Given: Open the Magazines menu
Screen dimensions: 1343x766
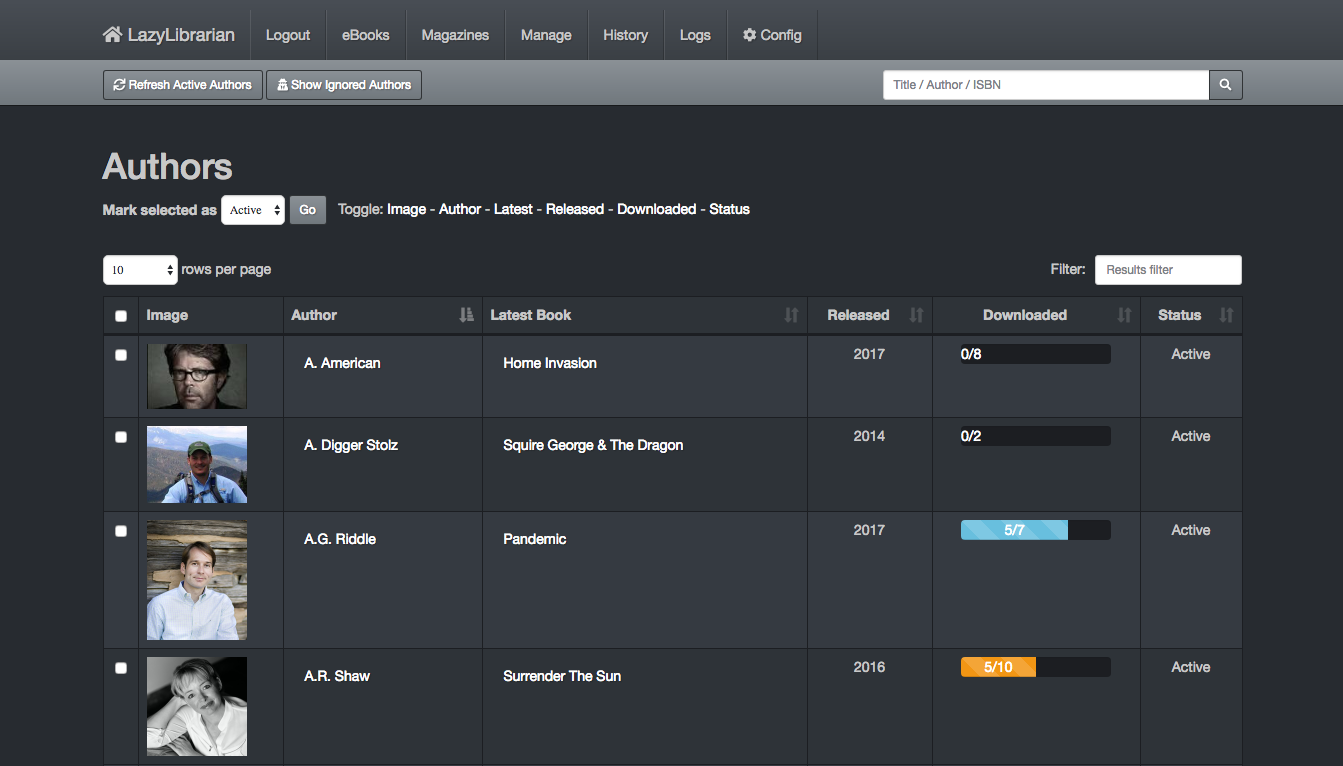Looking at the screenshot, I should [455, 35].
